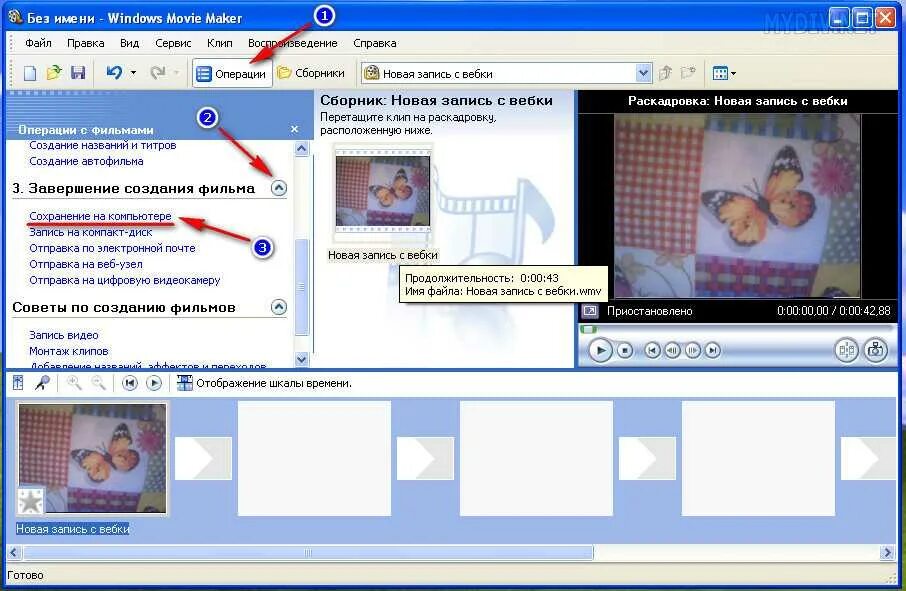Click Сохранение на компьютере link
The image size is (906, 591).
[x=101, y=216]
